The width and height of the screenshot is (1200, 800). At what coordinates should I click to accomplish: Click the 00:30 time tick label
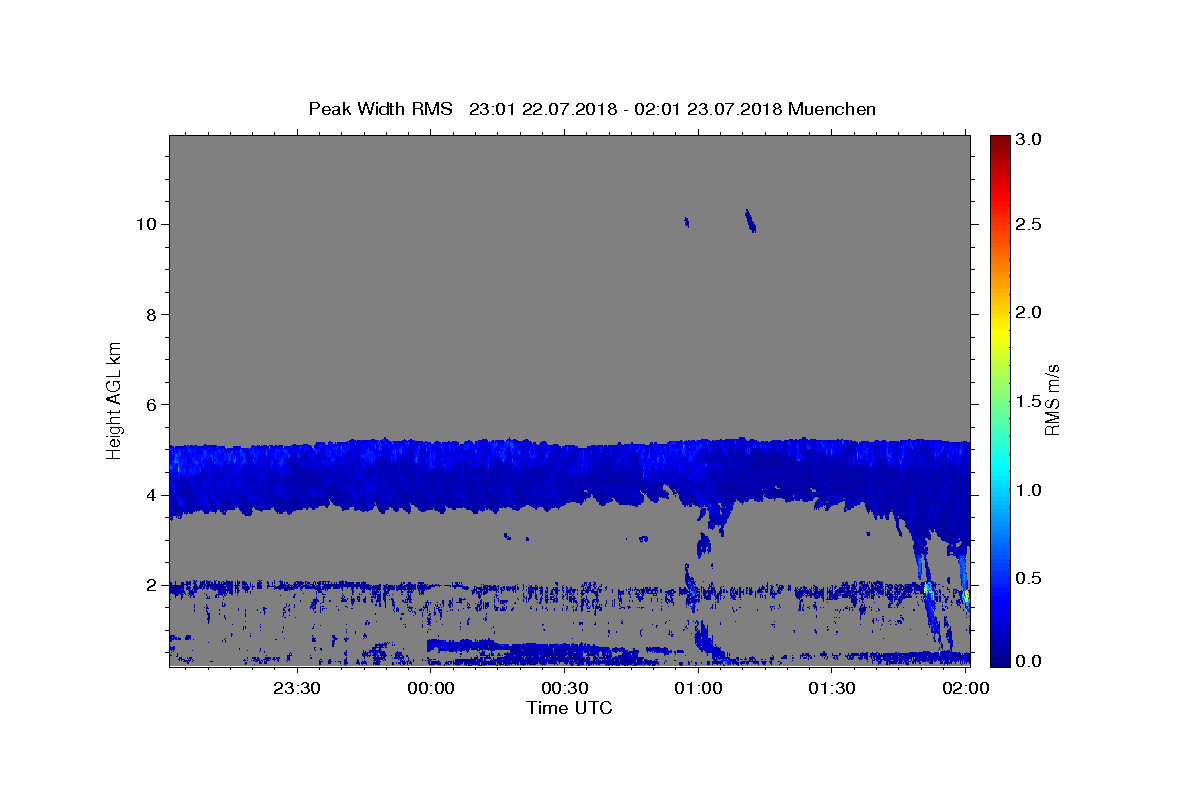pos(565,688)
